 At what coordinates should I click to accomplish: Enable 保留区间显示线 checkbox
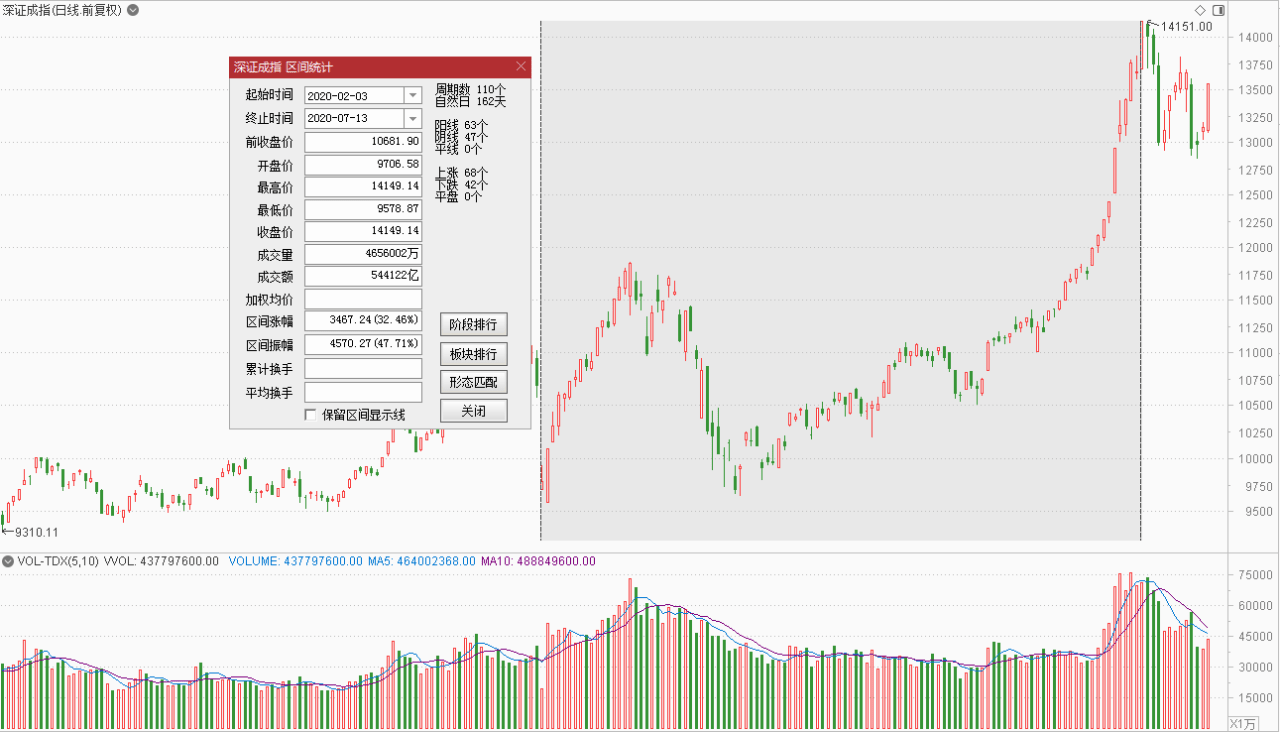(310, 414)
